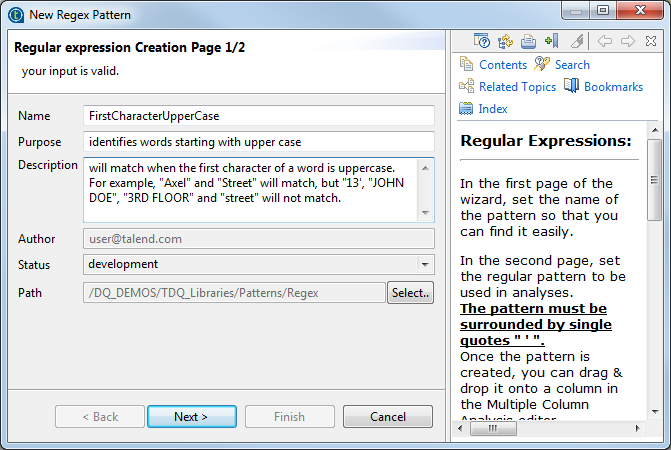Open the Related Topics link
Screen dimensions: 671x450
pos(517,87)
